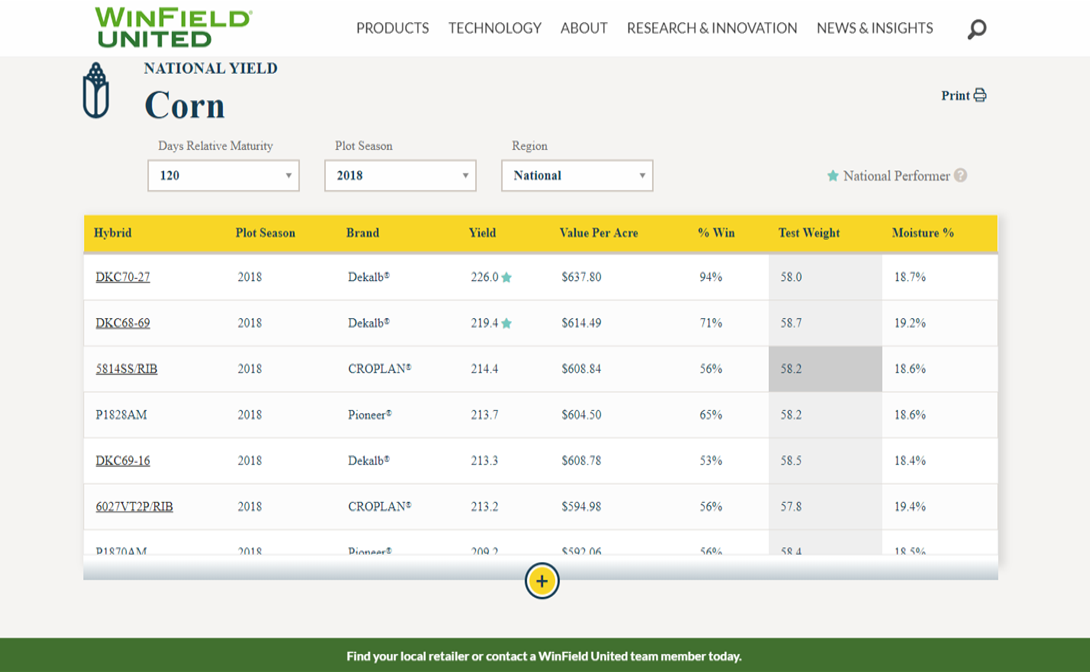Open the 6027VT2P/RIB hybrid link
Image resolution: width=1090 pixels, height=672 pixels.
[134, 506]
